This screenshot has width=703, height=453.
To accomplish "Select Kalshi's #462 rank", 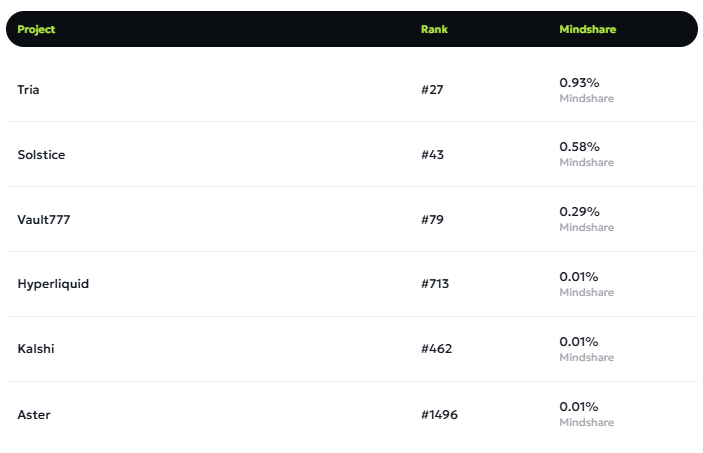I will (x=437, y=349).
